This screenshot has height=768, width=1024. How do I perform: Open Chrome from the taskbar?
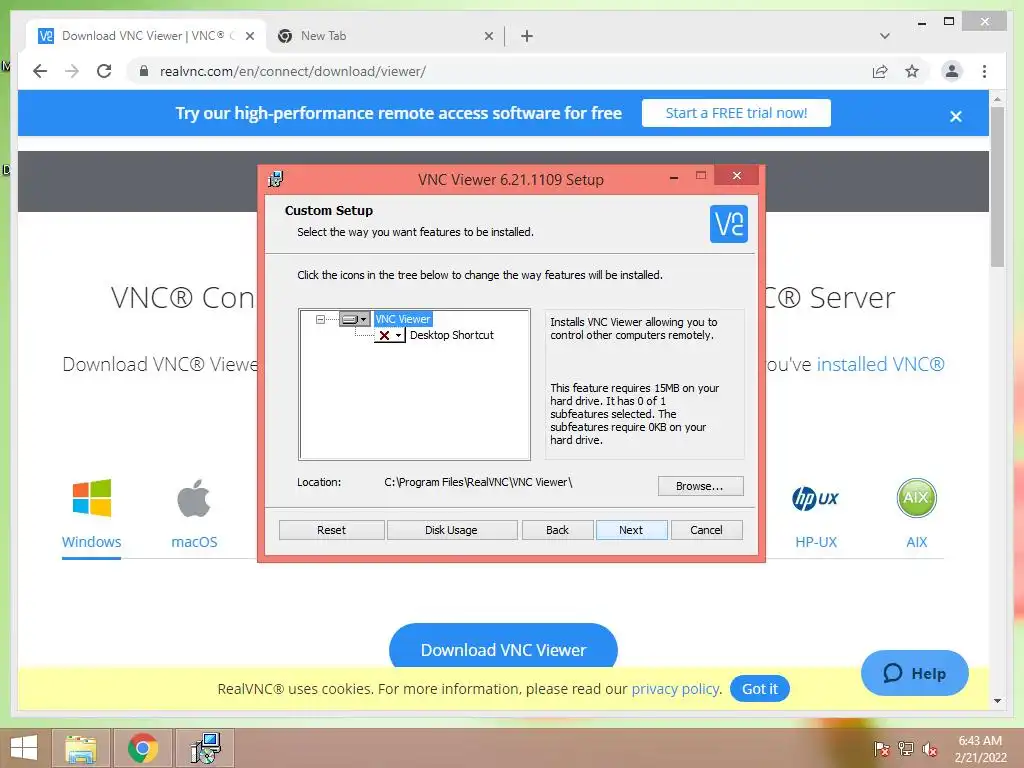(143, 748)
